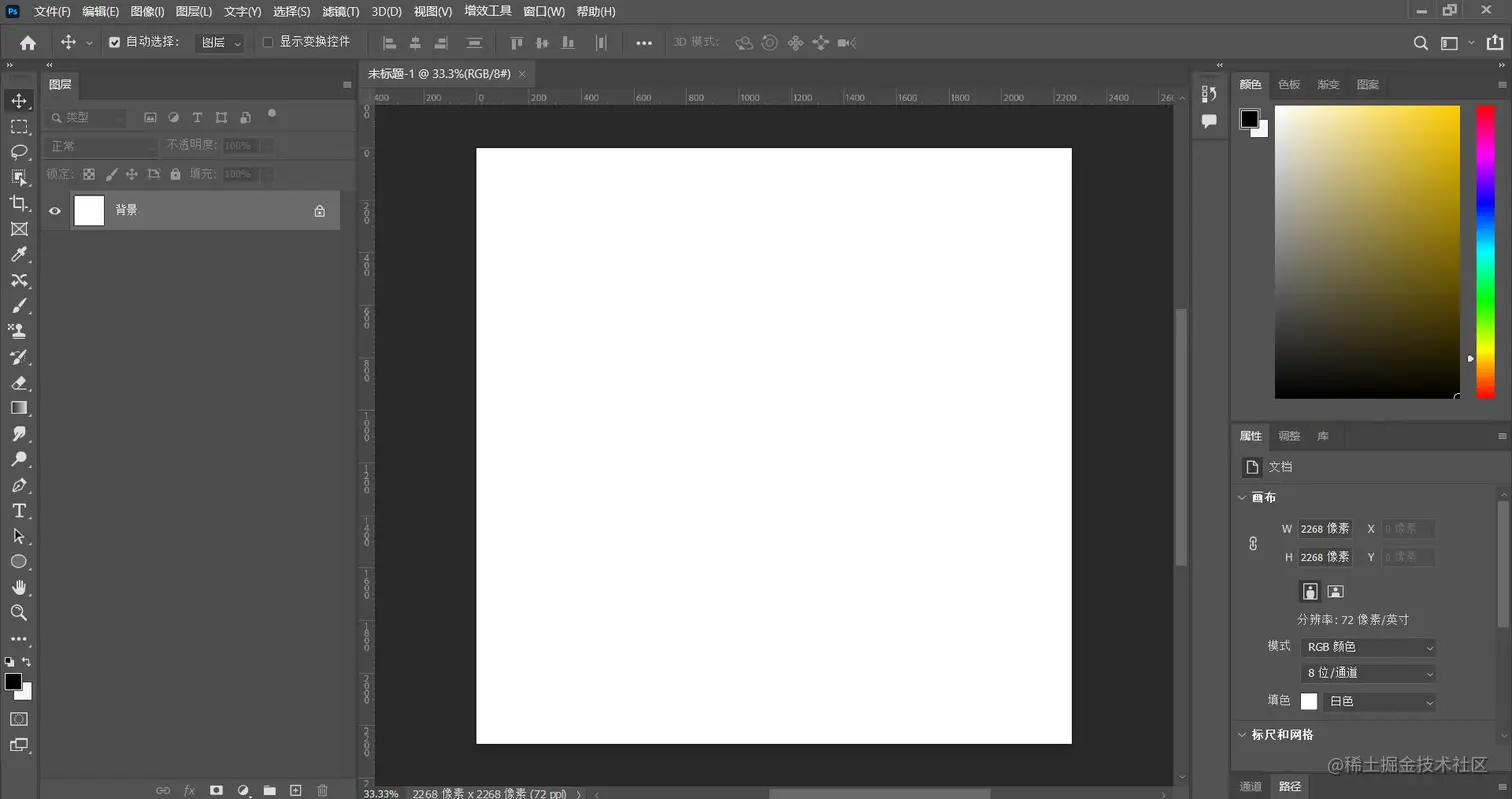This screenshot has height=799, width=1512.
Task: Hide the 背景 layer with its eye toggle
Action: 55,210
